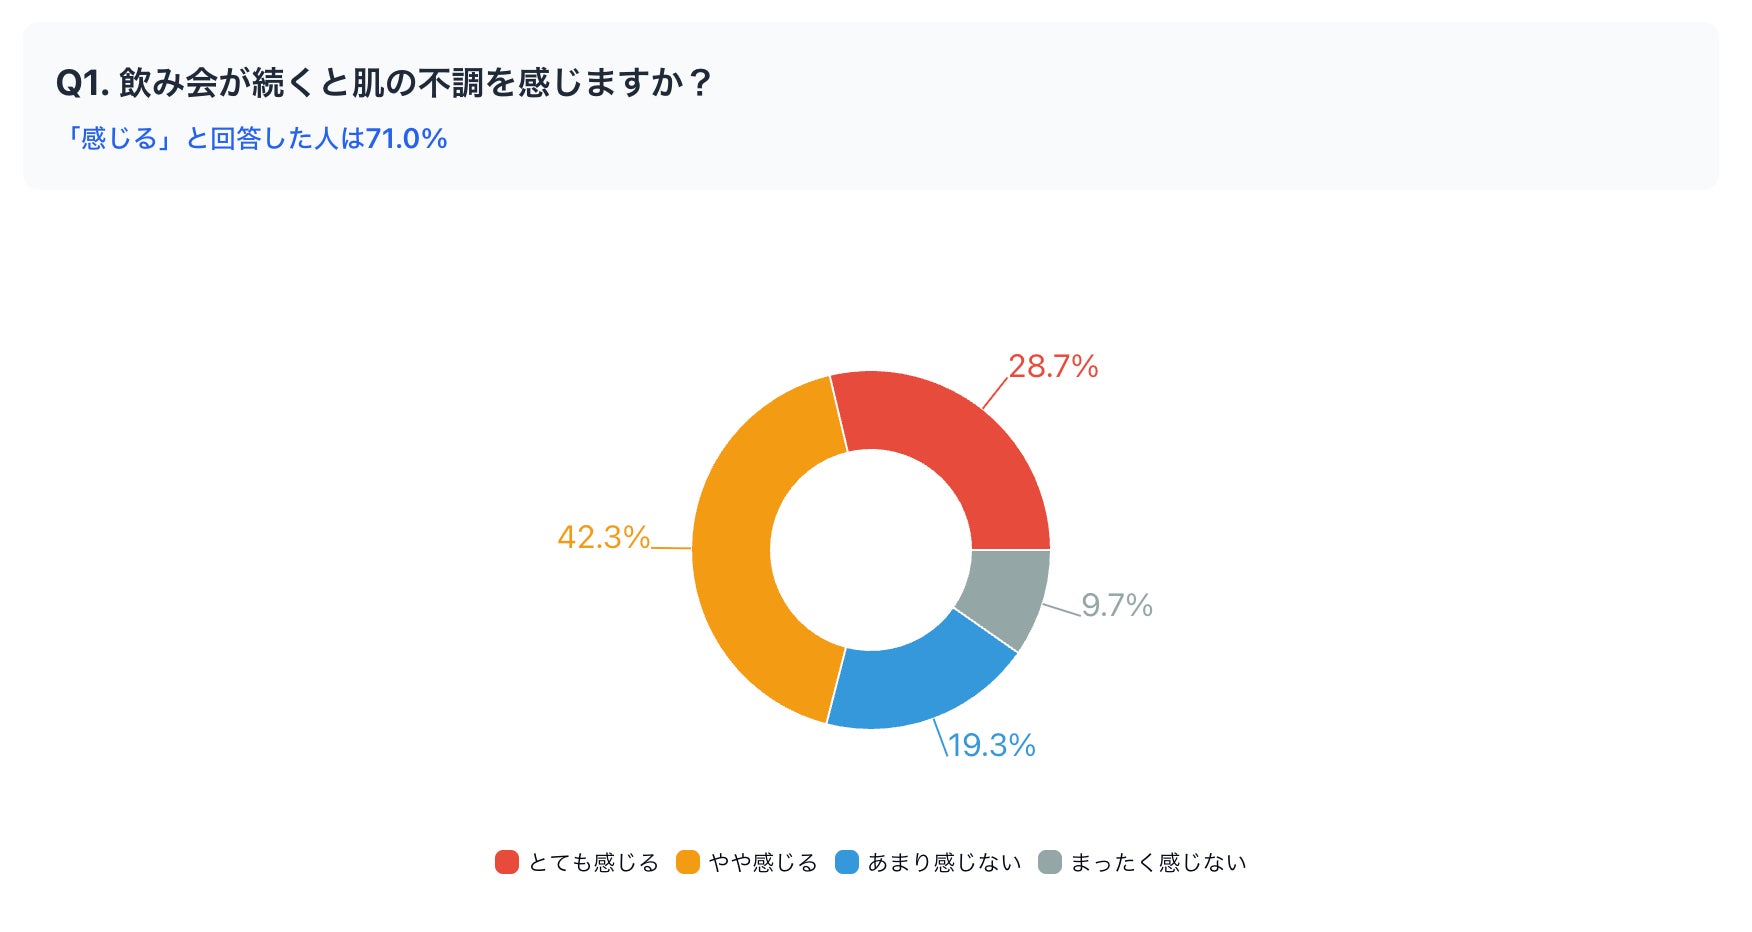Click the 9.7% data label
The width and height of the screenshot is (1752, 932).
(x=1117, y=605)
